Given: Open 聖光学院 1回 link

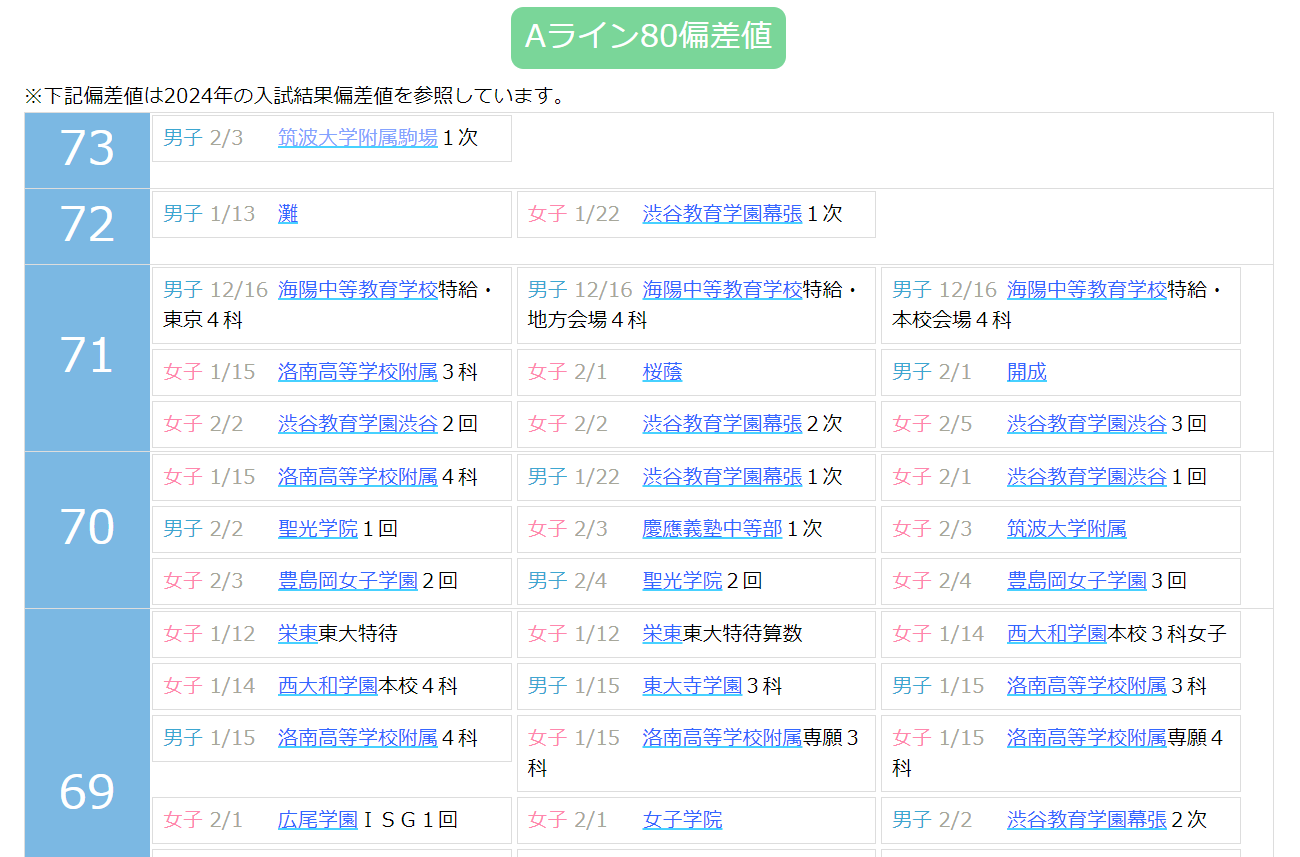Looking at the screenshot, I should (318, 529).
